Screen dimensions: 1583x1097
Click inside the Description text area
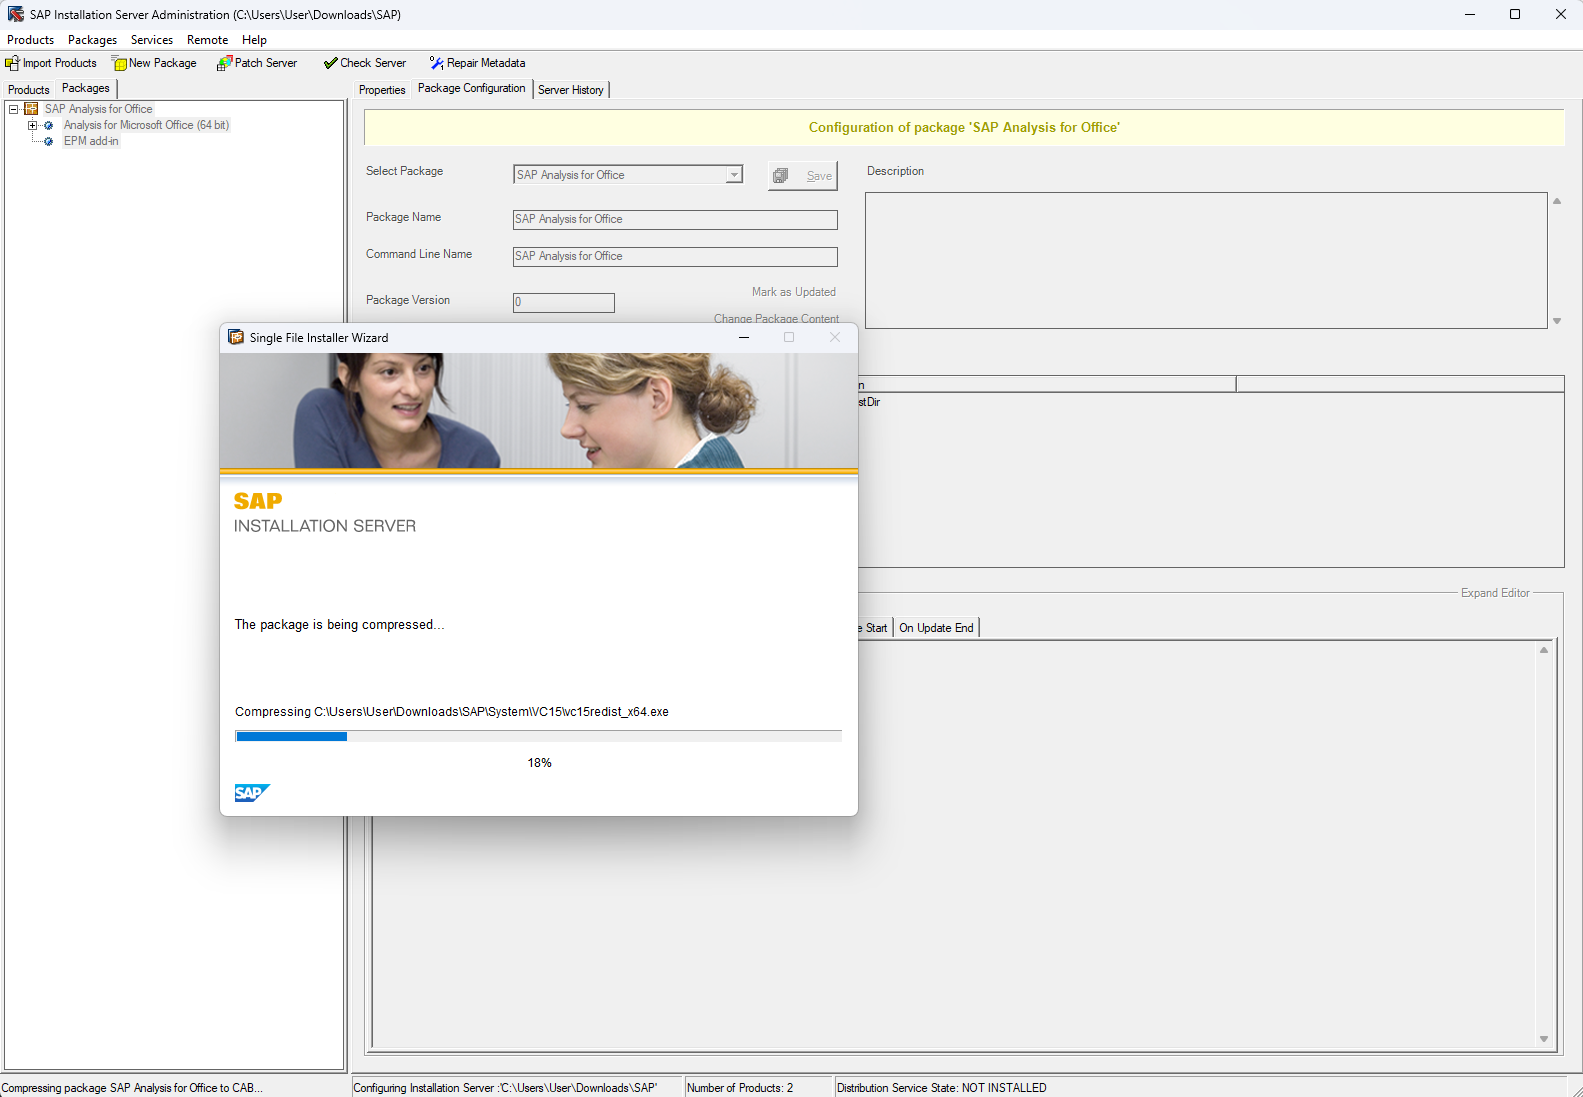click(1206, 260)
